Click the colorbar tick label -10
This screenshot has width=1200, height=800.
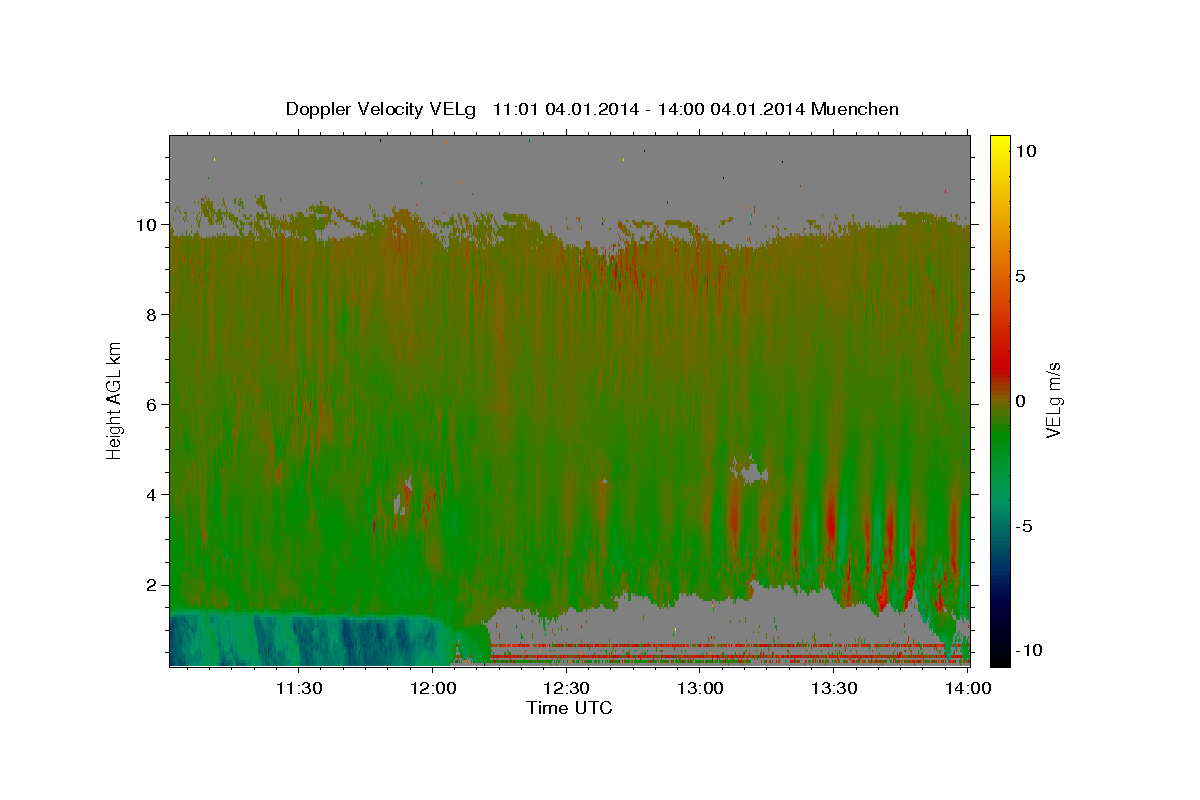(1027, 650)
